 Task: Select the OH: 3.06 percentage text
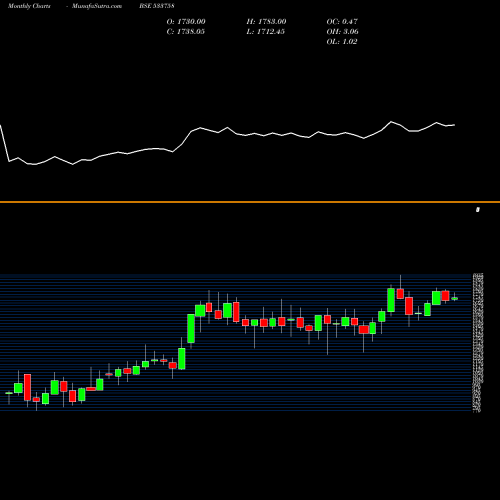[x=343, y=32]
